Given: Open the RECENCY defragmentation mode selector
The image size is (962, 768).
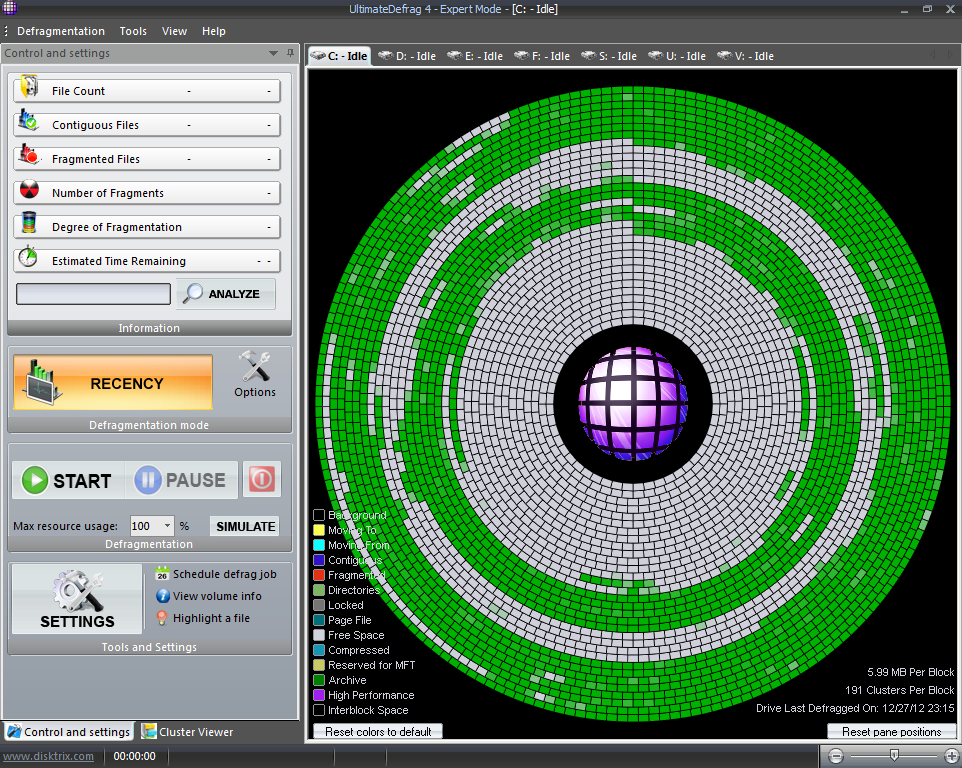Looking at the screenshot, I should [113, 383].
